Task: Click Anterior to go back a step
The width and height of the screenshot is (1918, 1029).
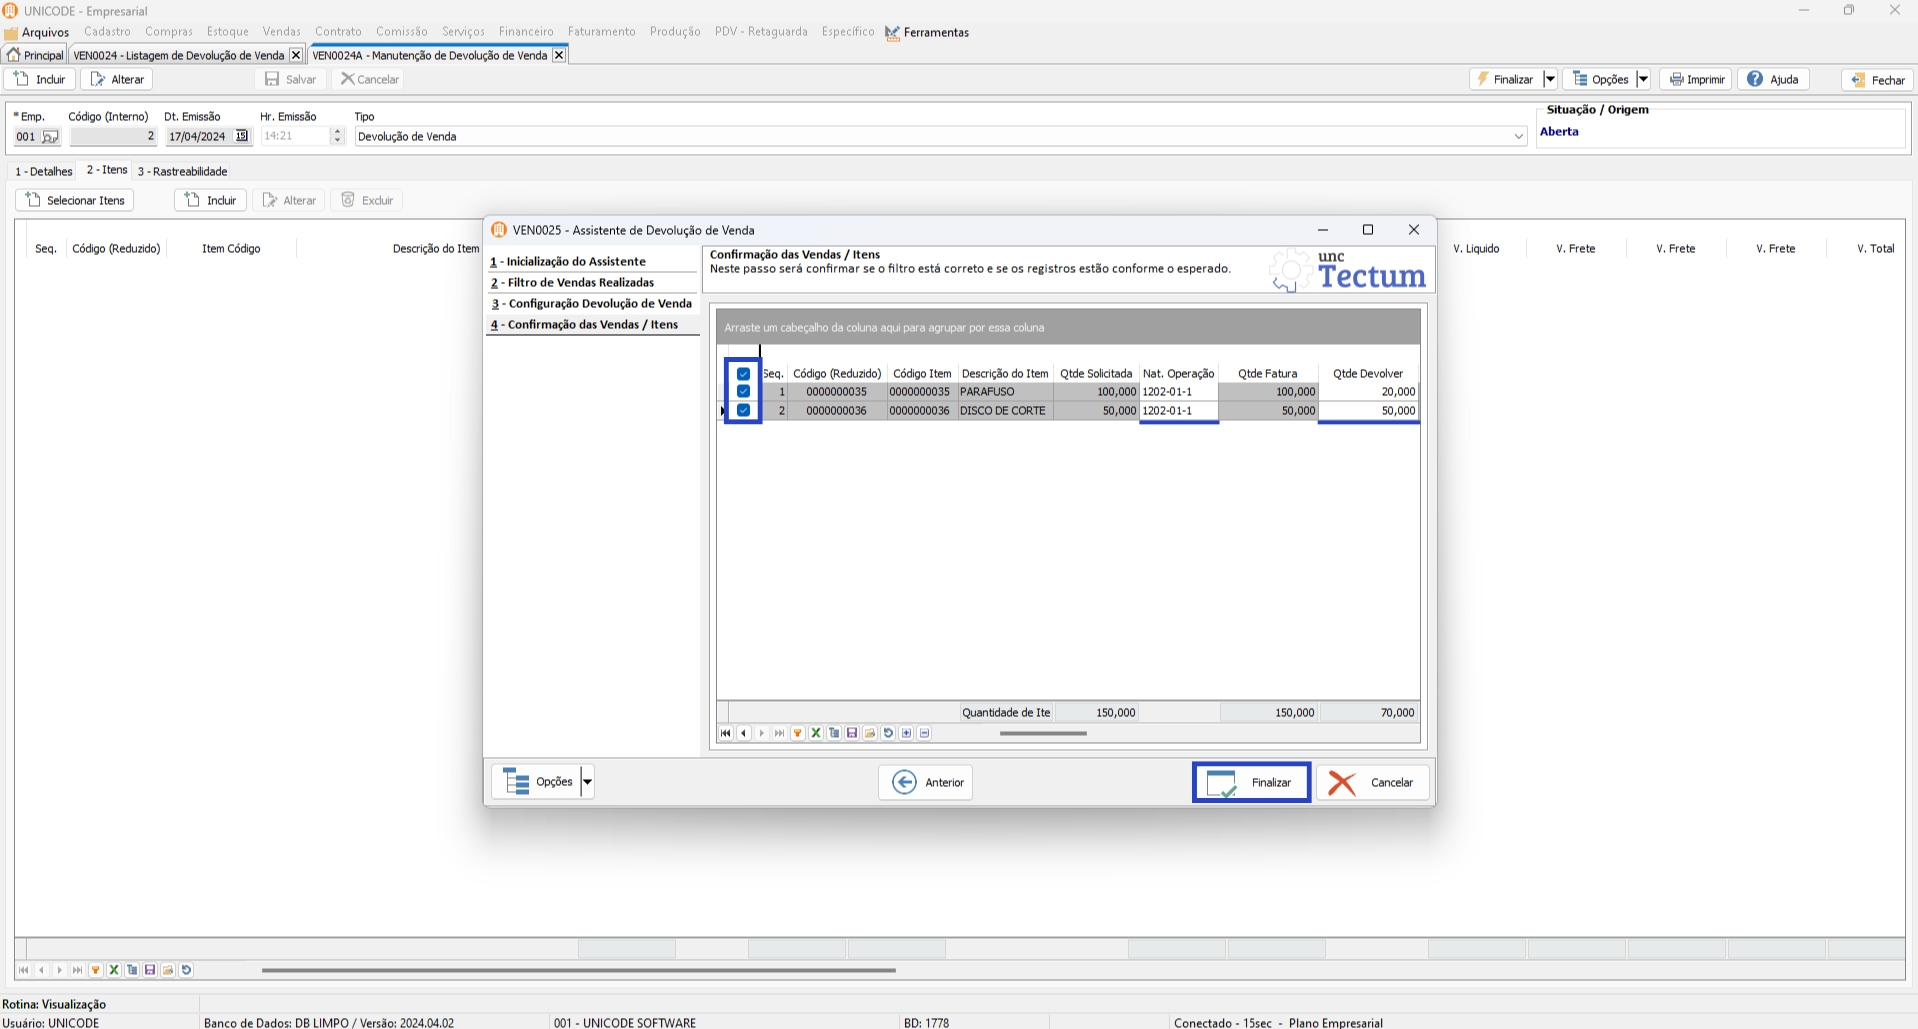Action: click(x=926, y=782)
